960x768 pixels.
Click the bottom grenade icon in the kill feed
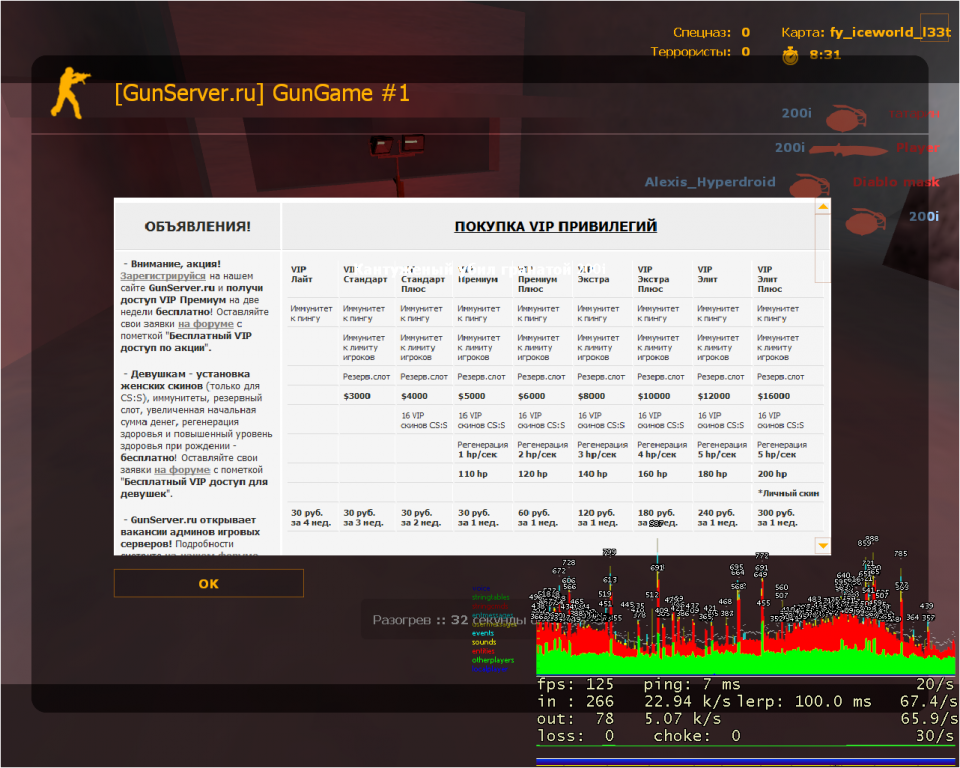coord(866,218)
